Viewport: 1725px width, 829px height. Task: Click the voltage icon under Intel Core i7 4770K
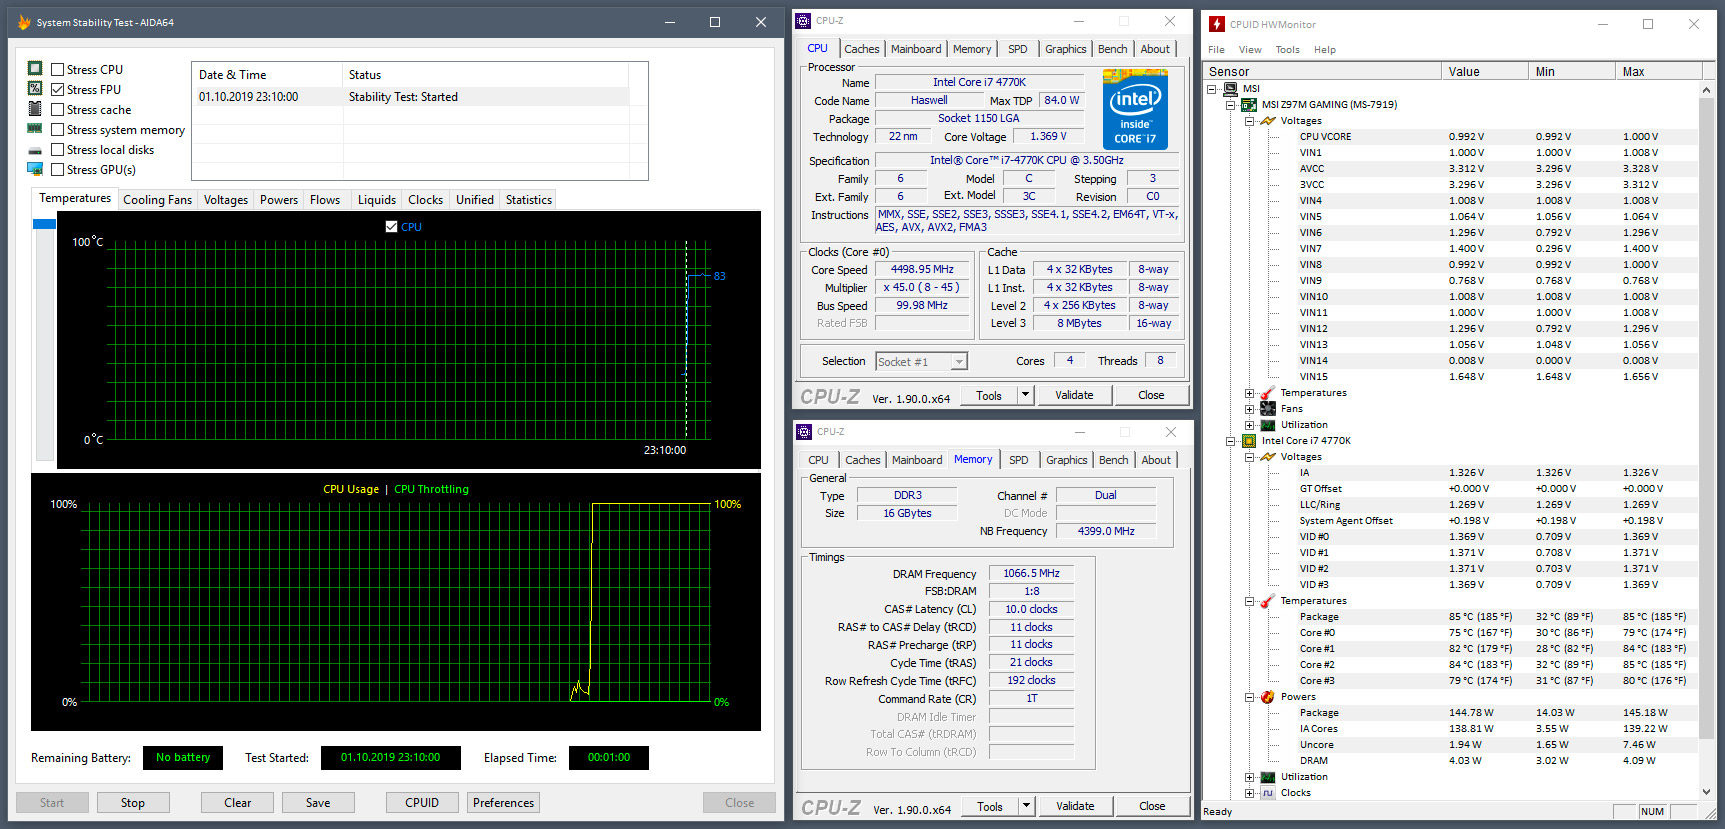pyautogui.click(x=1268, y=456)
